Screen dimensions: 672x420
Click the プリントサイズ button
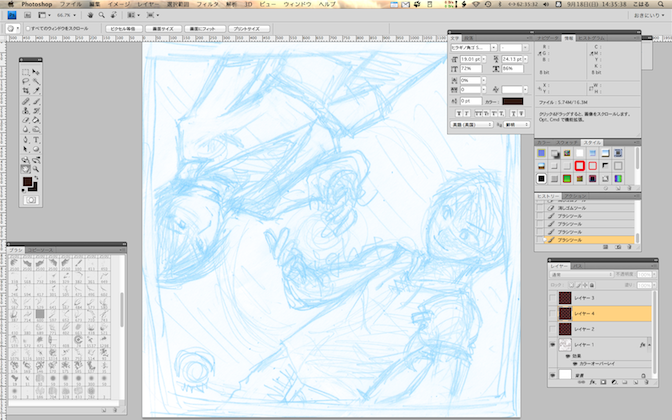pos(249,29)
